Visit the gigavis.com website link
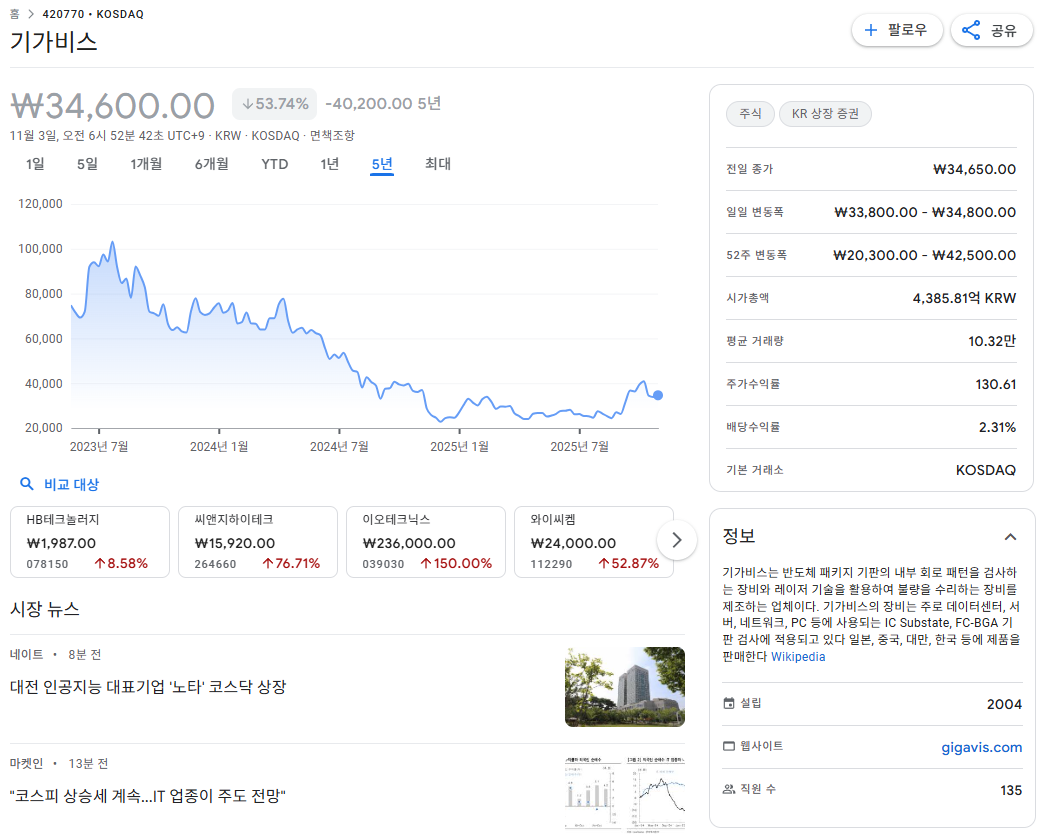Viewport: 1038px width, 834px height. coord(982,747)
